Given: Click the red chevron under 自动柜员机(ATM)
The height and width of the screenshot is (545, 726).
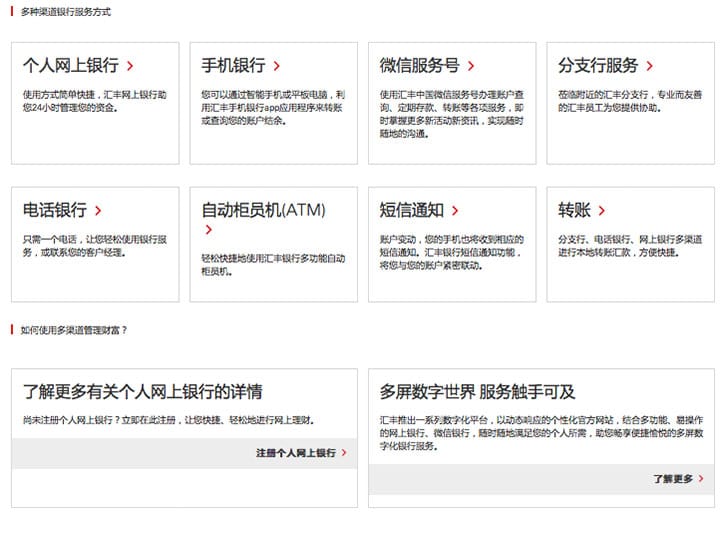Looking at the screenshot, I should pos(208,230).
